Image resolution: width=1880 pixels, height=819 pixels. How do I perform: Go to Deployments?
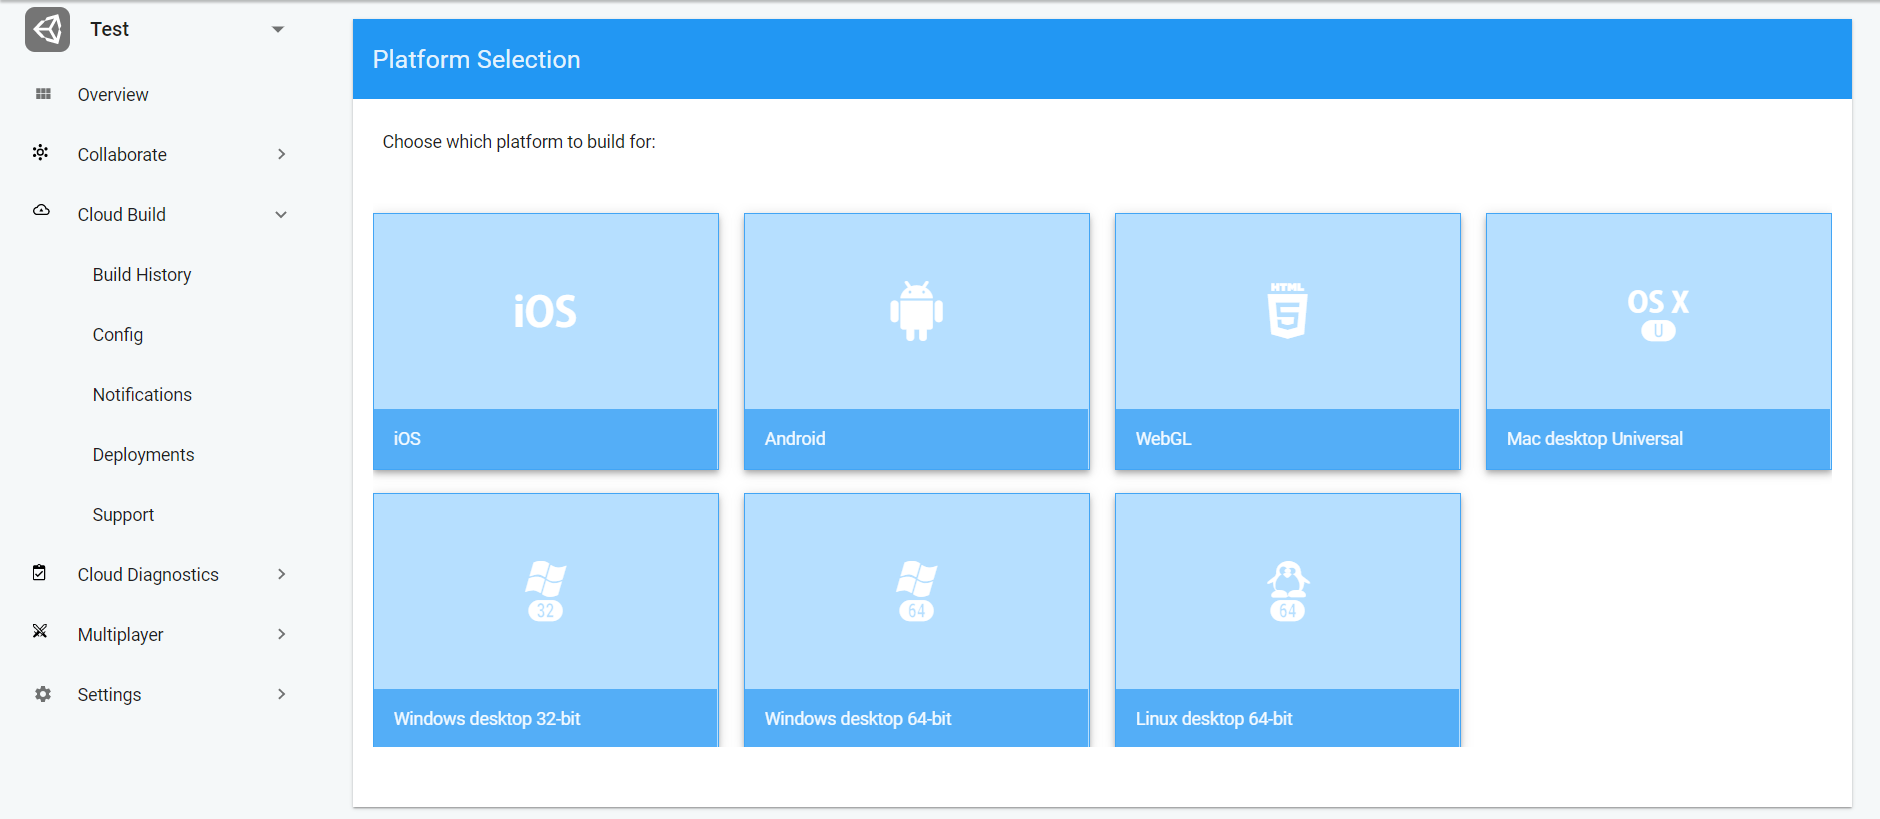(143, 455)
